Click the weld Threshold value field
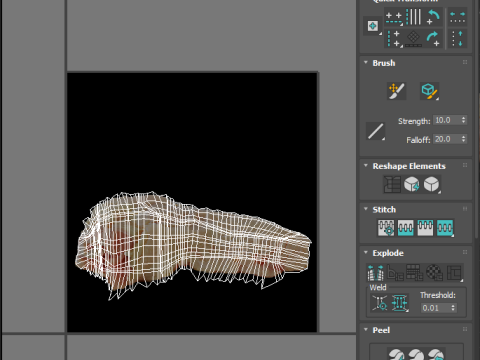The height and width of the screenshot is (360, 480). pos(435,308)
